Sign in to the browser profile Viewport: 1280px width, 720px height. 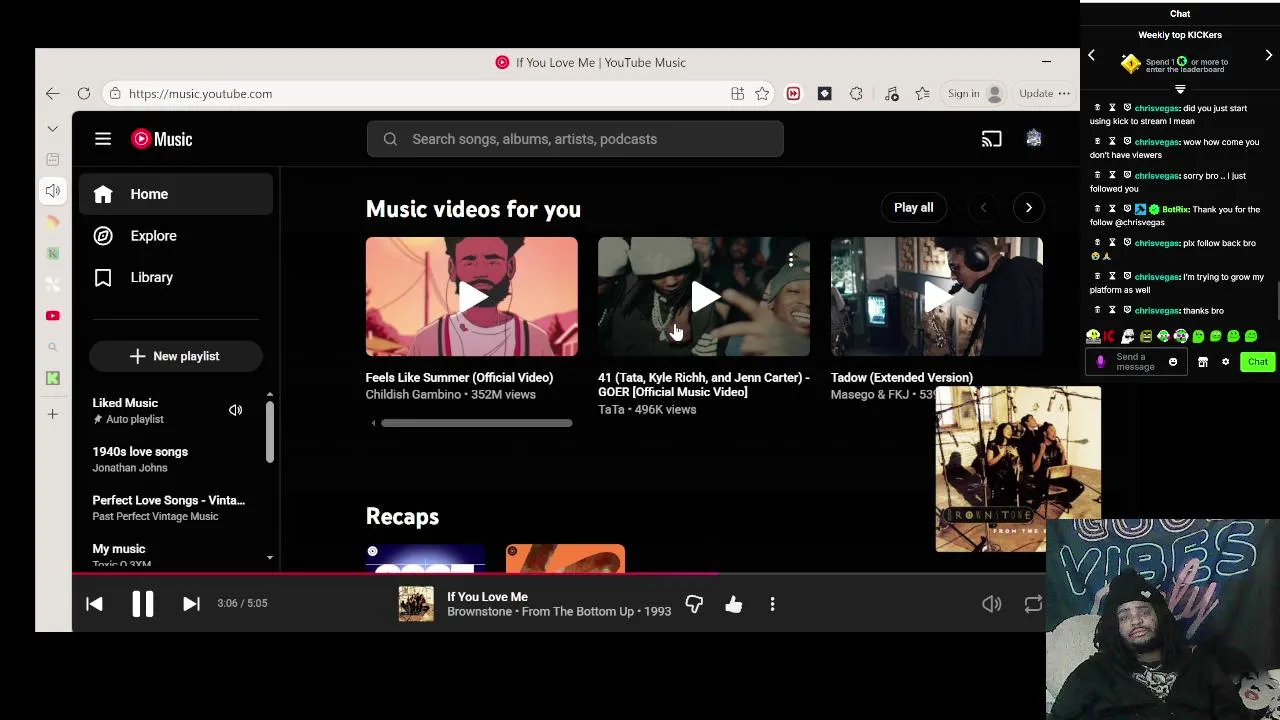[974, 93]
